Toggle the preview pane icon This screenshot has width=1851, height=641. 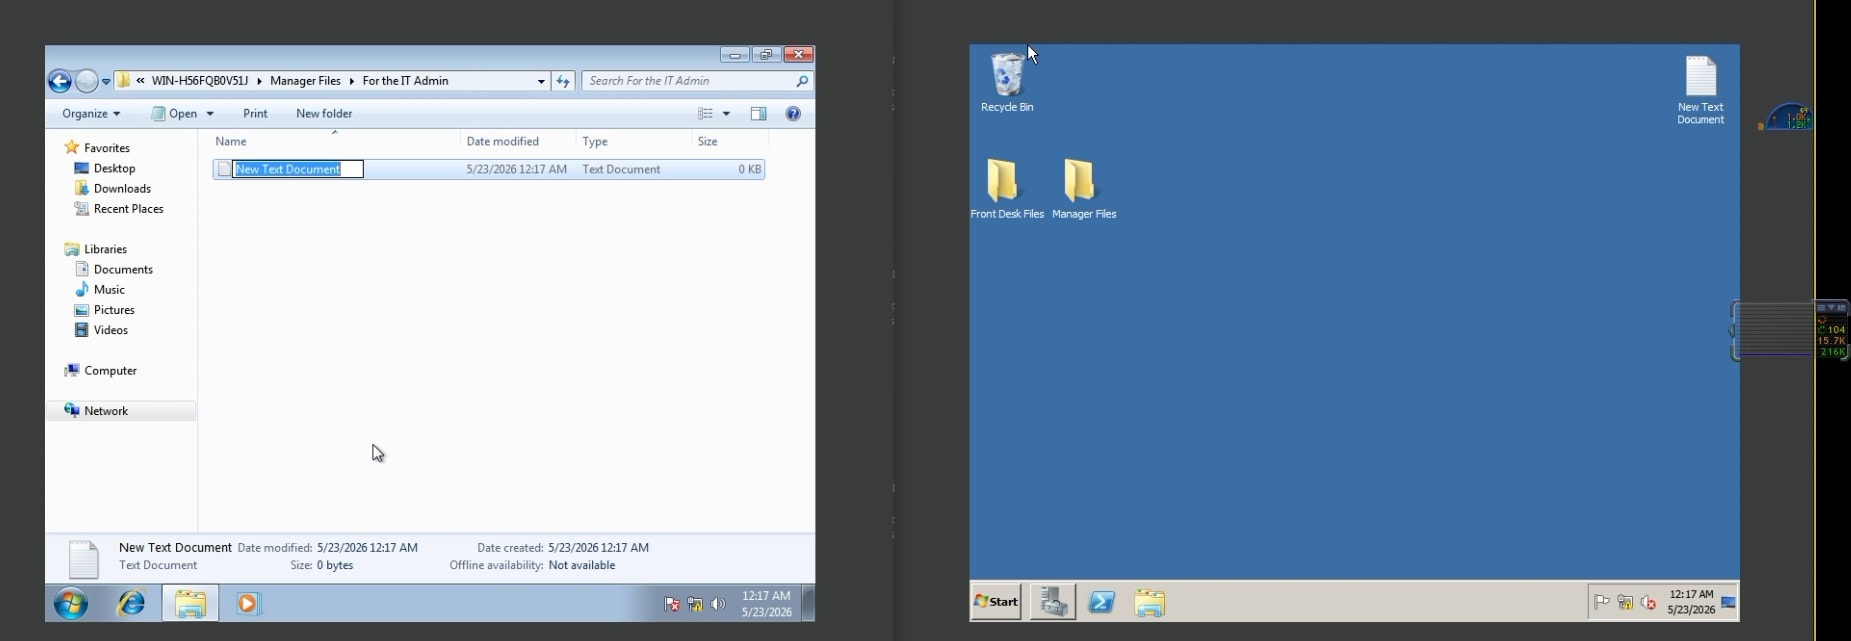click(759, 114)
